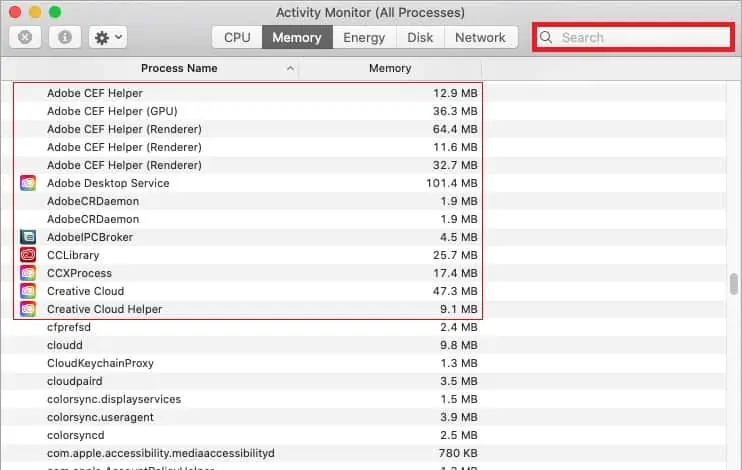Toggle sort direction arrow on Process Name
The height and width of the screenshot is (470, 742).
[290, 68]
